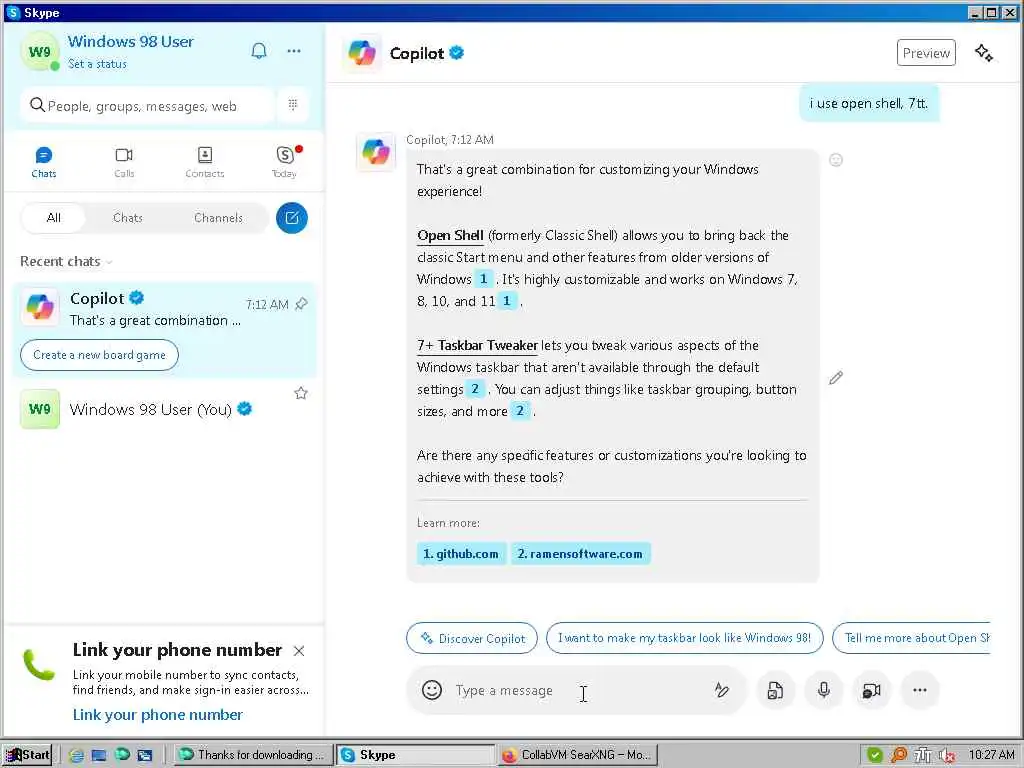Click the Copilot logo in the chat header
The image size is (1024, 768).
click(x=362, y=53)
